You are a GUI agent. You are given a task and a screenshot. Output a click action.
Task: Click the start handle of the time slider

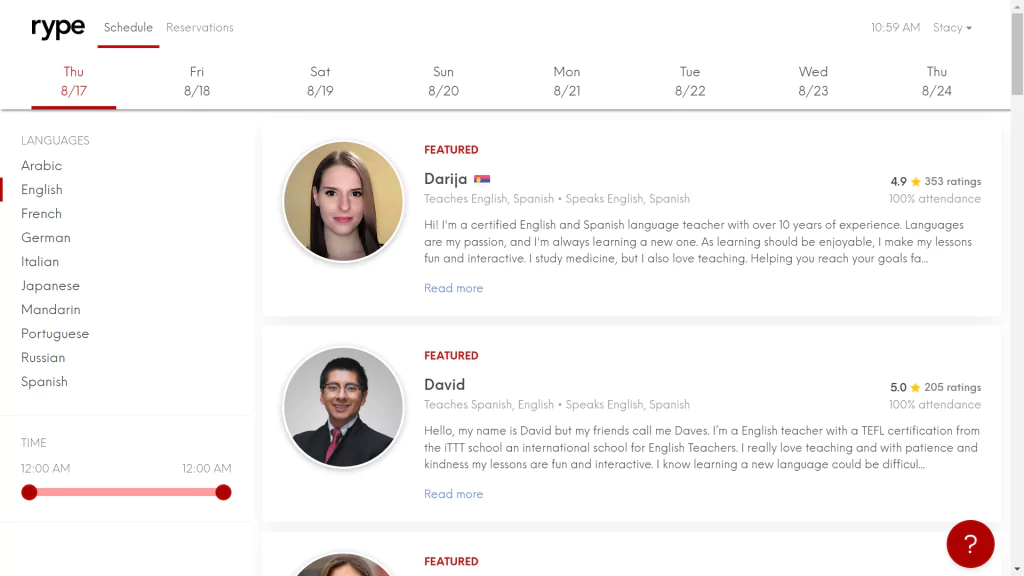pyautogui.click(x=29, y=492)
